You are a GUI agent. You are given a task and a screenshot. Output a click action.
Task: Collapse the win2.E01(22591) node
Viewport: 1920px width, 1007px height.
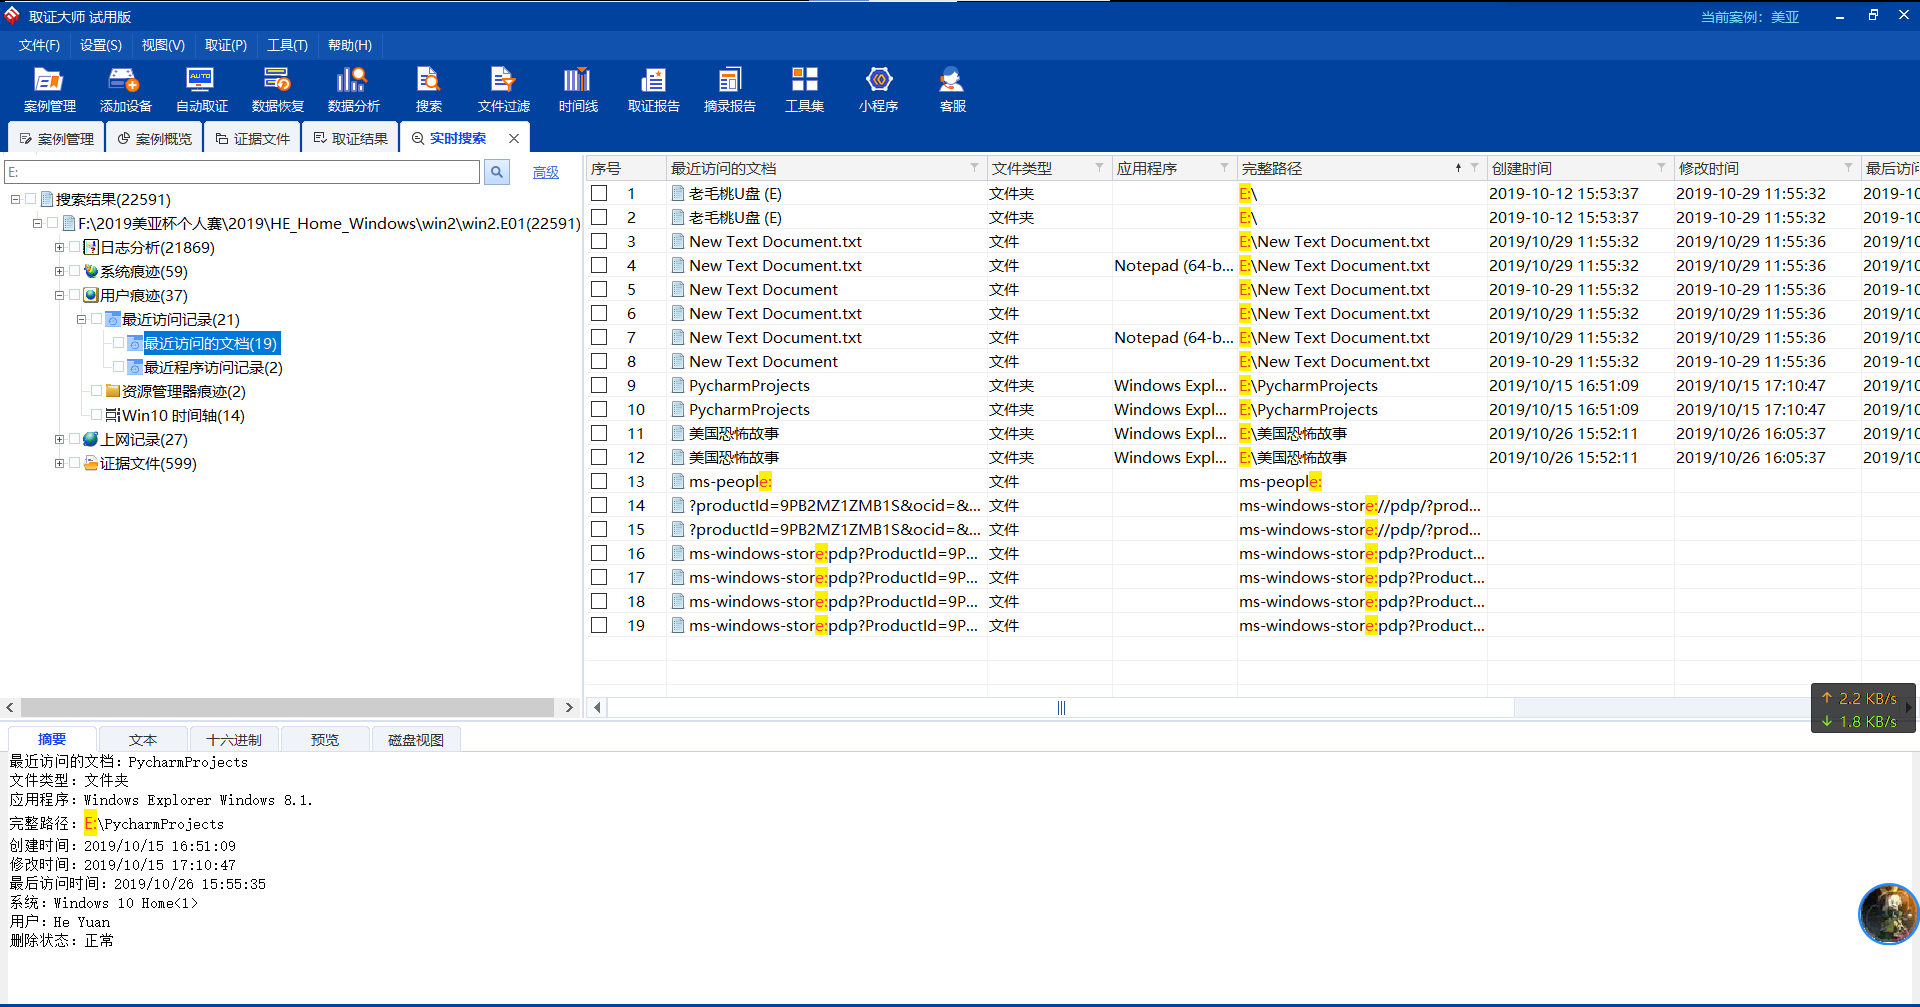click(x=37, y=223)
